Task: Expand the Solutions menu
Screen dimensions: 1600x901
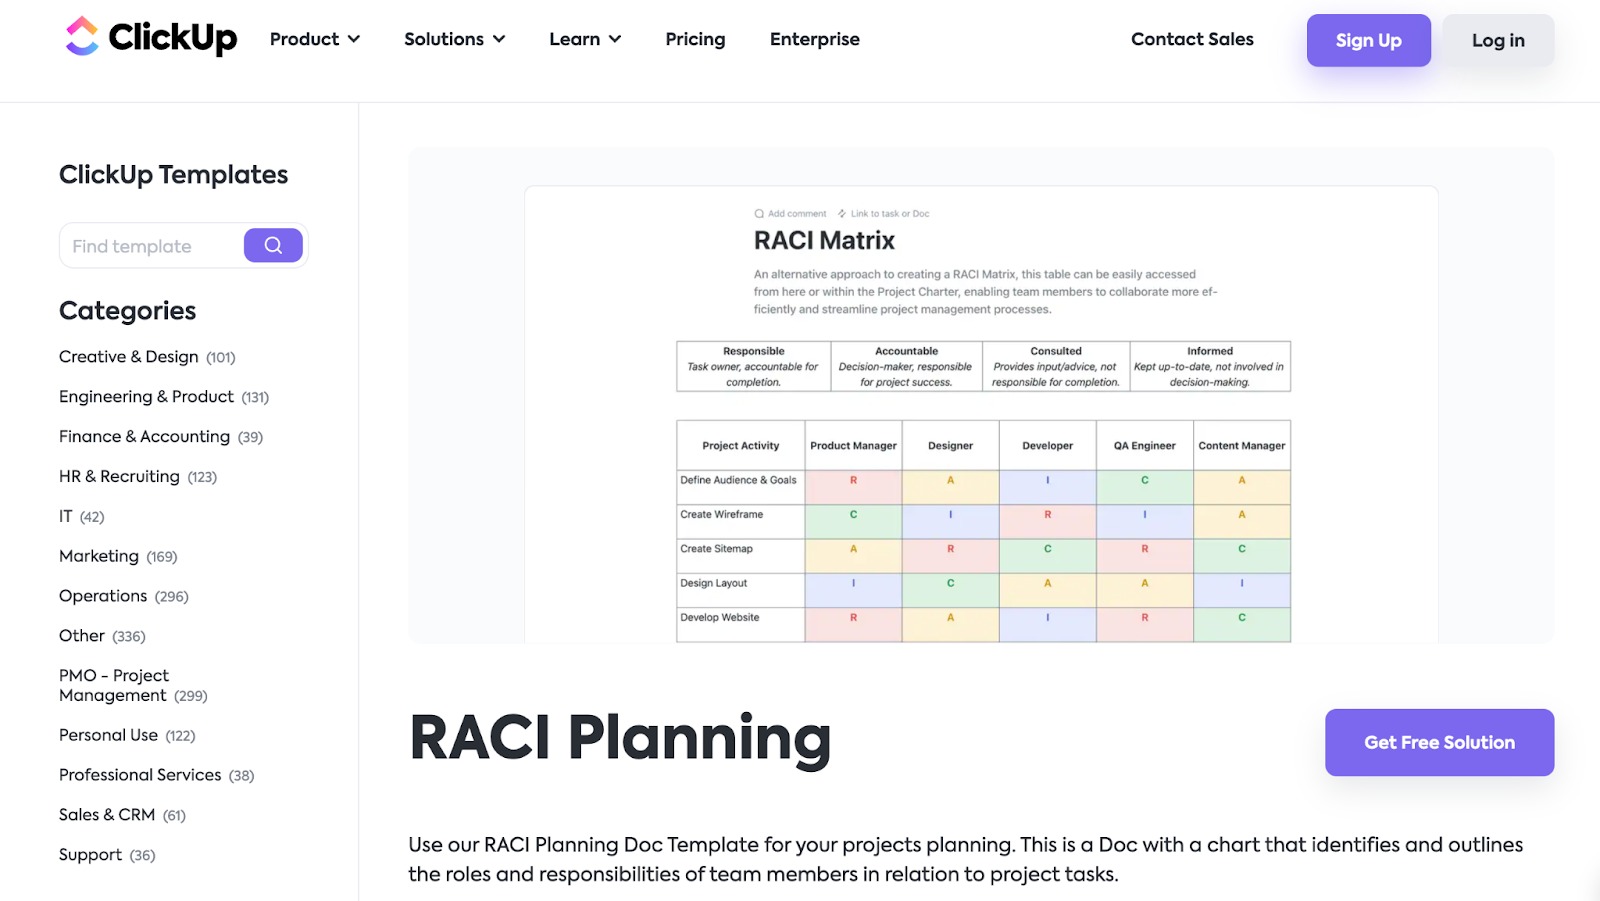Action: [454, 39]
